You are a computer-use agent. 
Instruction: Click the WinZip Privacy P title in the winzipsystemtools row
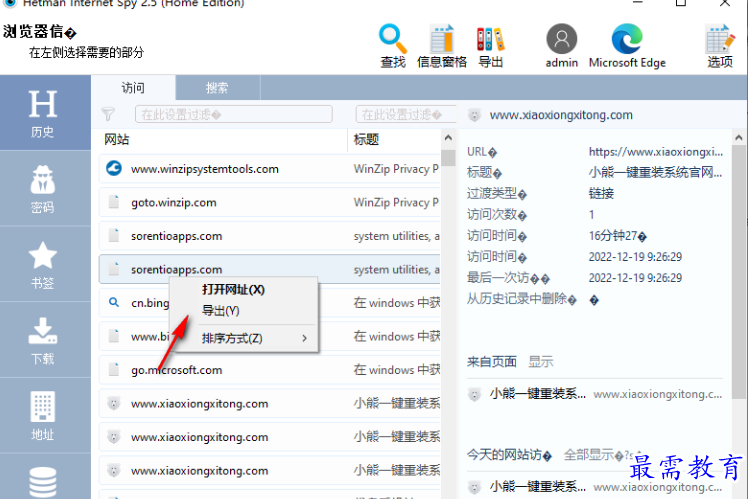pyautogui.click(x=396, y=169)
